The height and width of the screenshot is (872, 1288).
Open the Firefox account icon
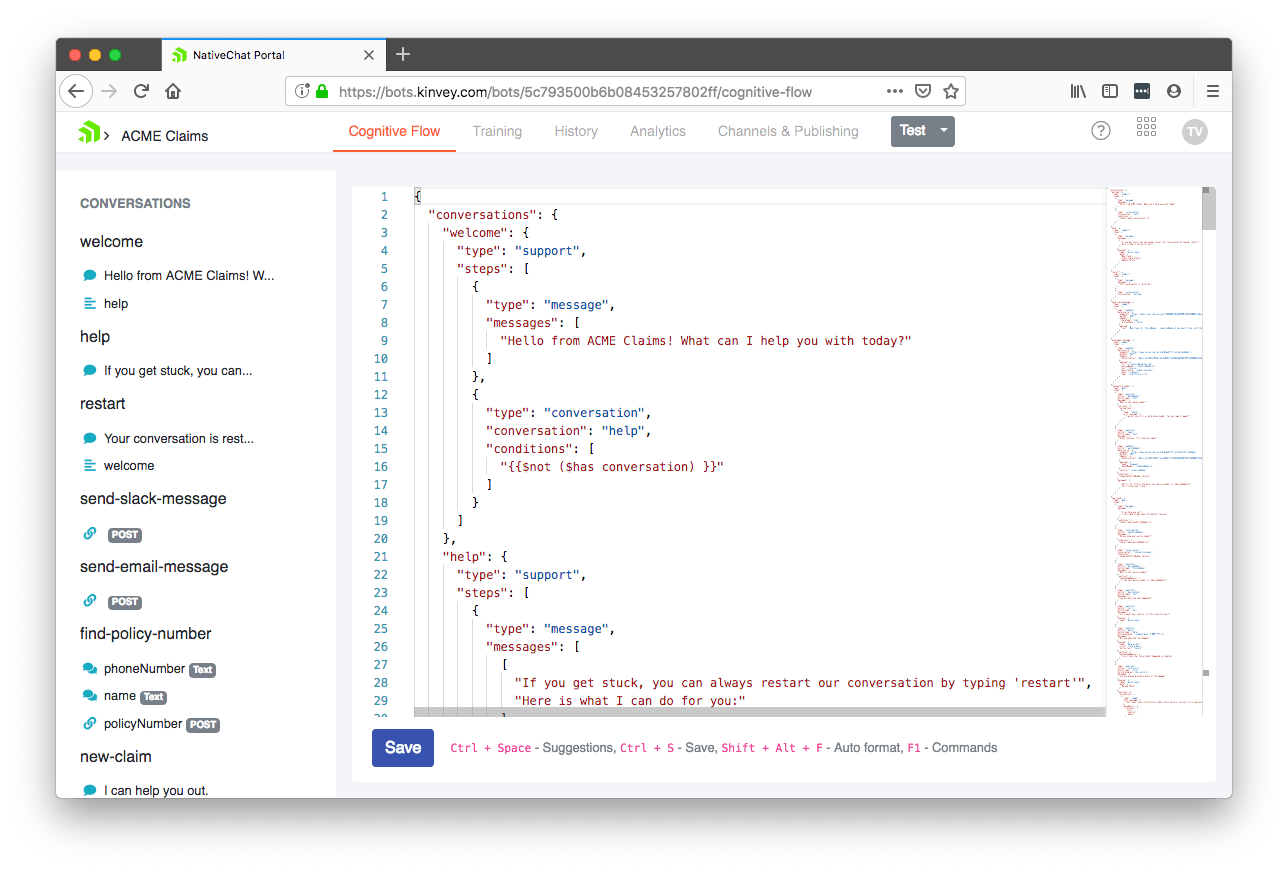[1174, 91]
